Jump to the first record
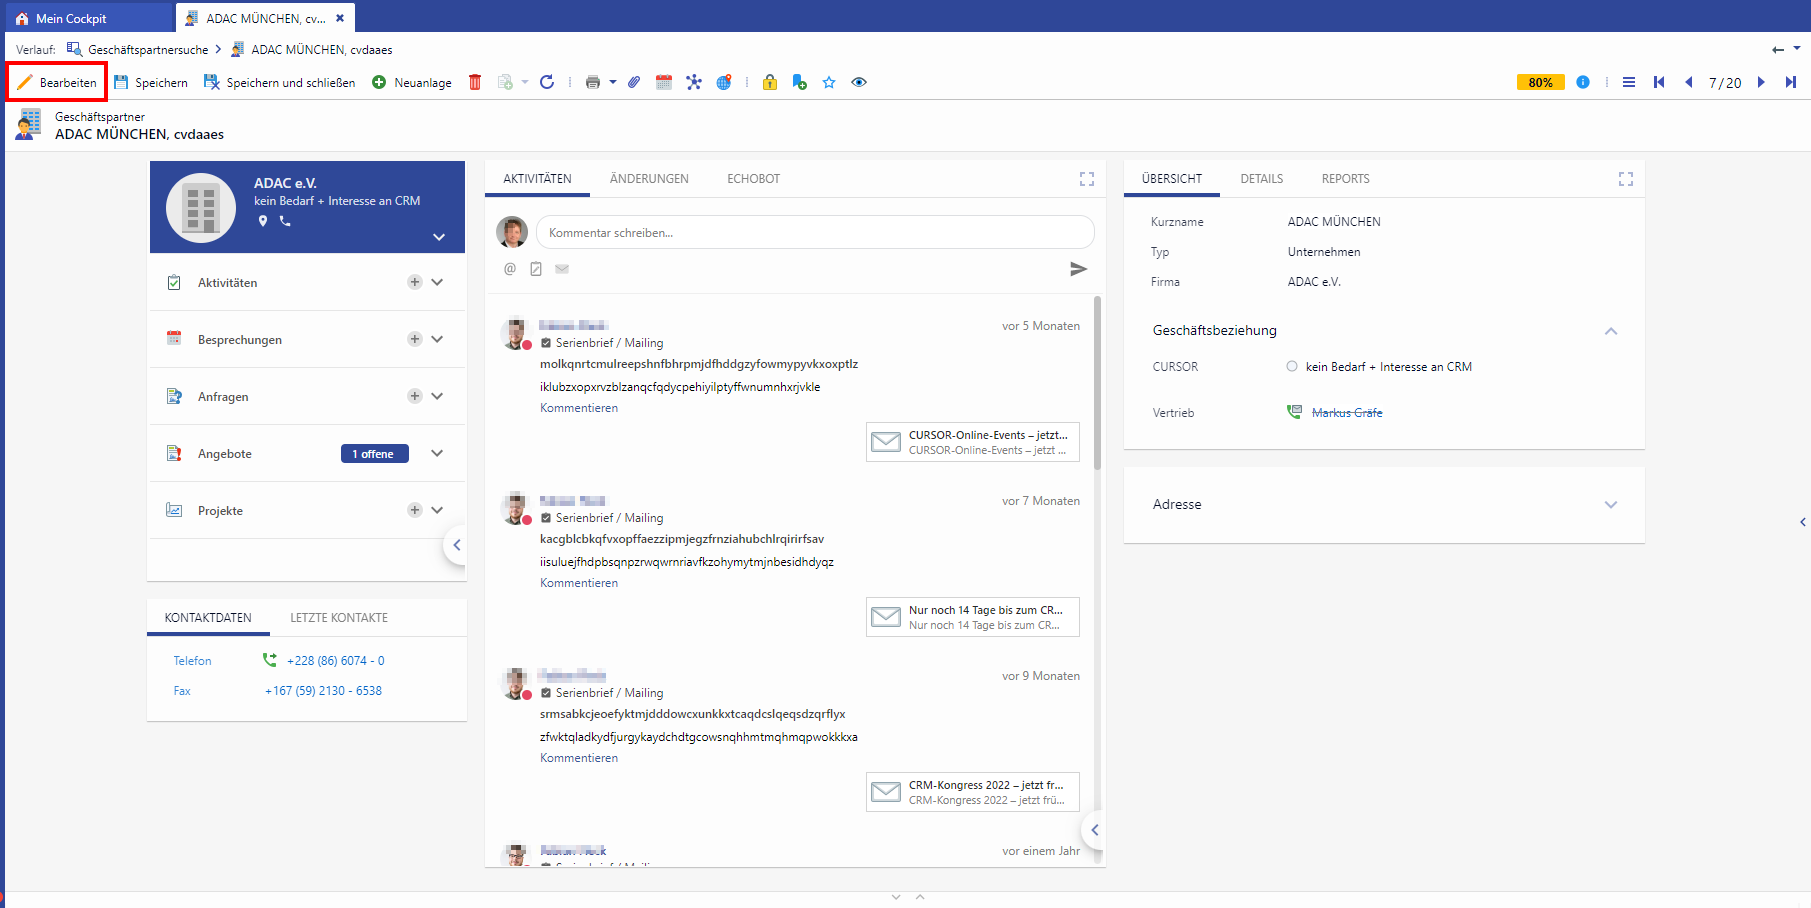The image size is (1811, 908). pos(1659,82)
